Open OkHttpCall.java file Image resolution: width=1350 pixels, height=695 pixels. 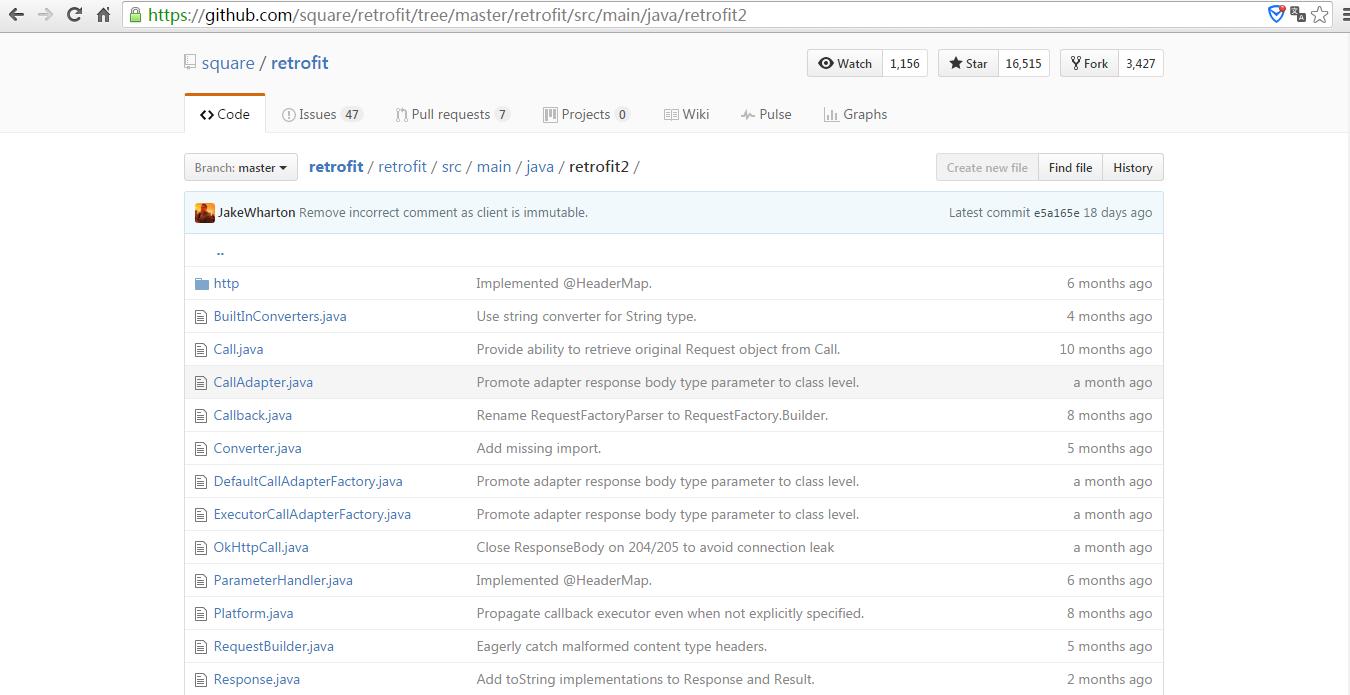pos(261,548)
